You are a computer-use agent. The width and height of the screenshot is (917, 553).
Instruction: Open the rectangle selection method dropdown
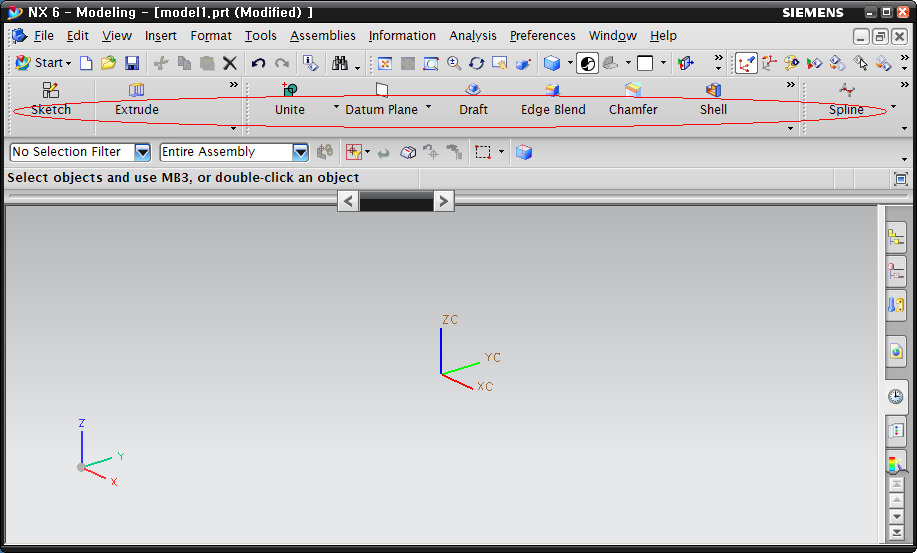(501, 152)
